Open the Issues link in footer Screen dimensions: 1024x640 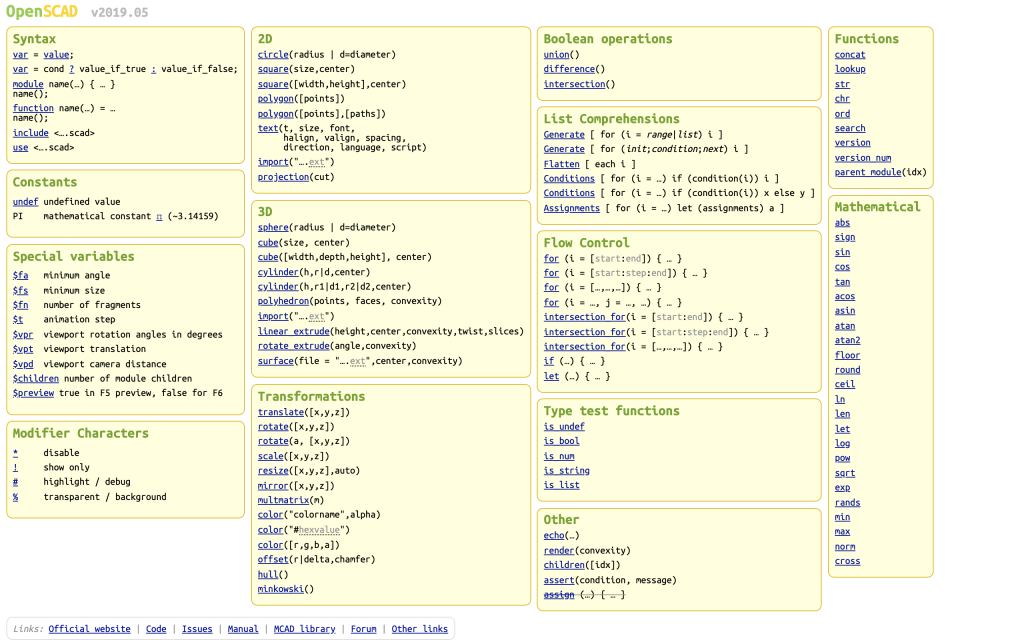(197, 629)
